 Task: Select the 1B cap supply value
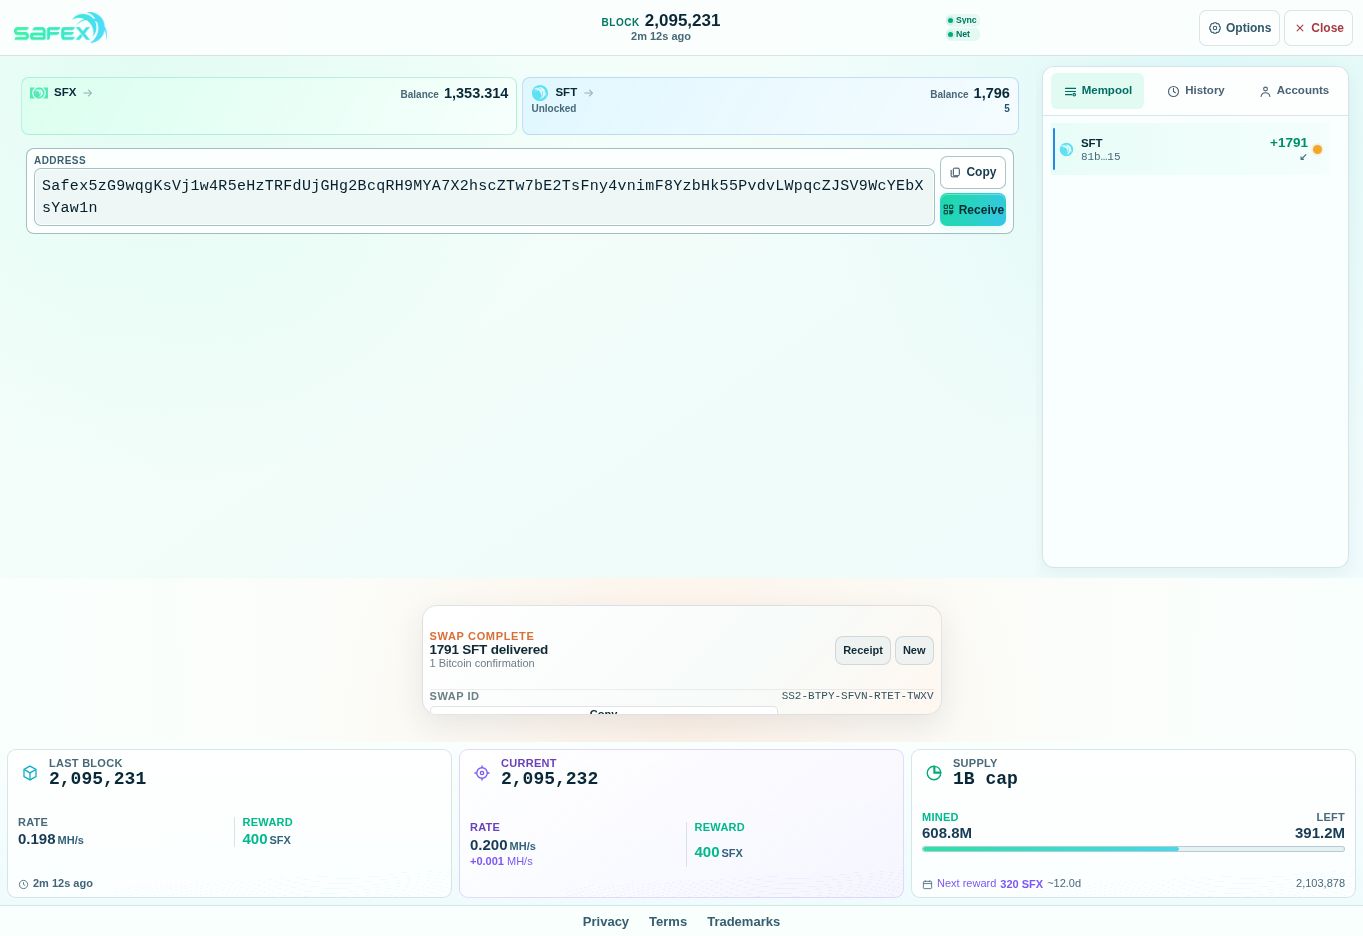[985, 779]
